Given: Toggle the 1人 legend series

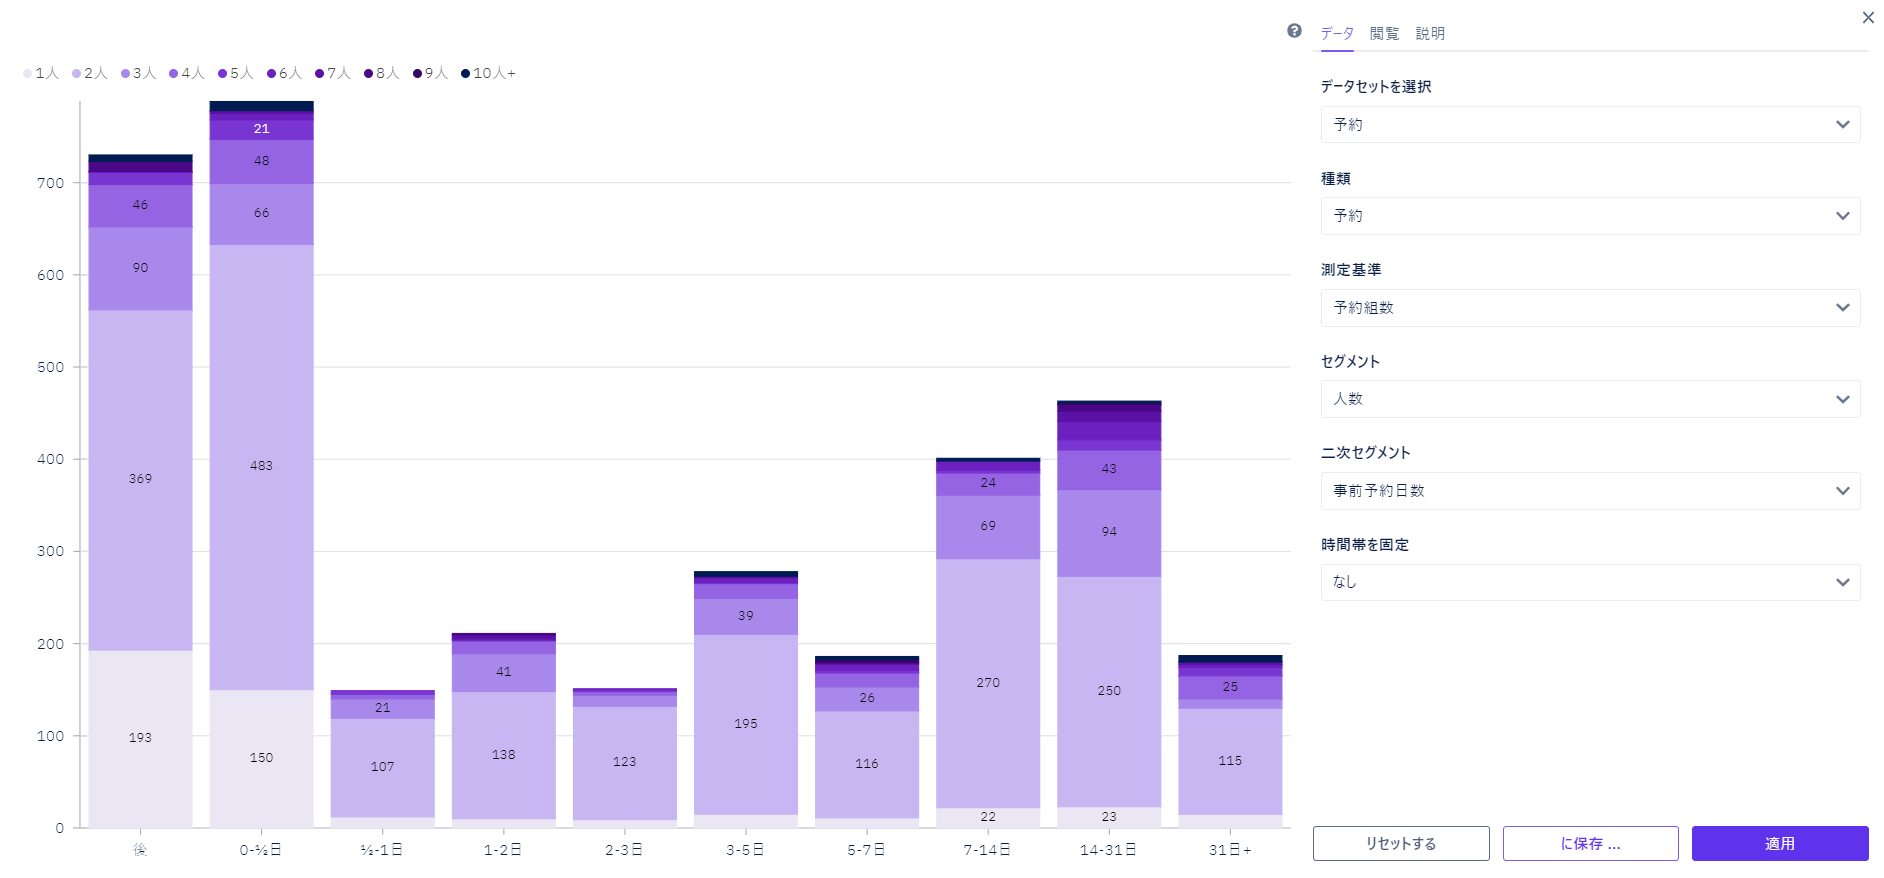Looking at the screenshot, I should (x=41, y=73).
